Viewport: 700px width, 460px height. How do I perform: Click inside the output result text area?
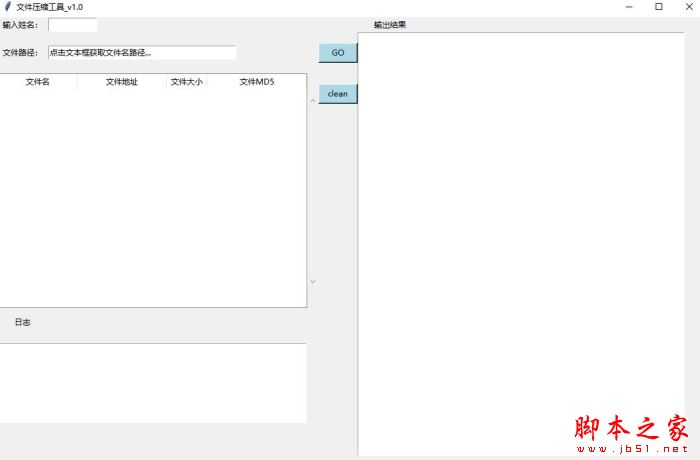[x=521, y=244]
